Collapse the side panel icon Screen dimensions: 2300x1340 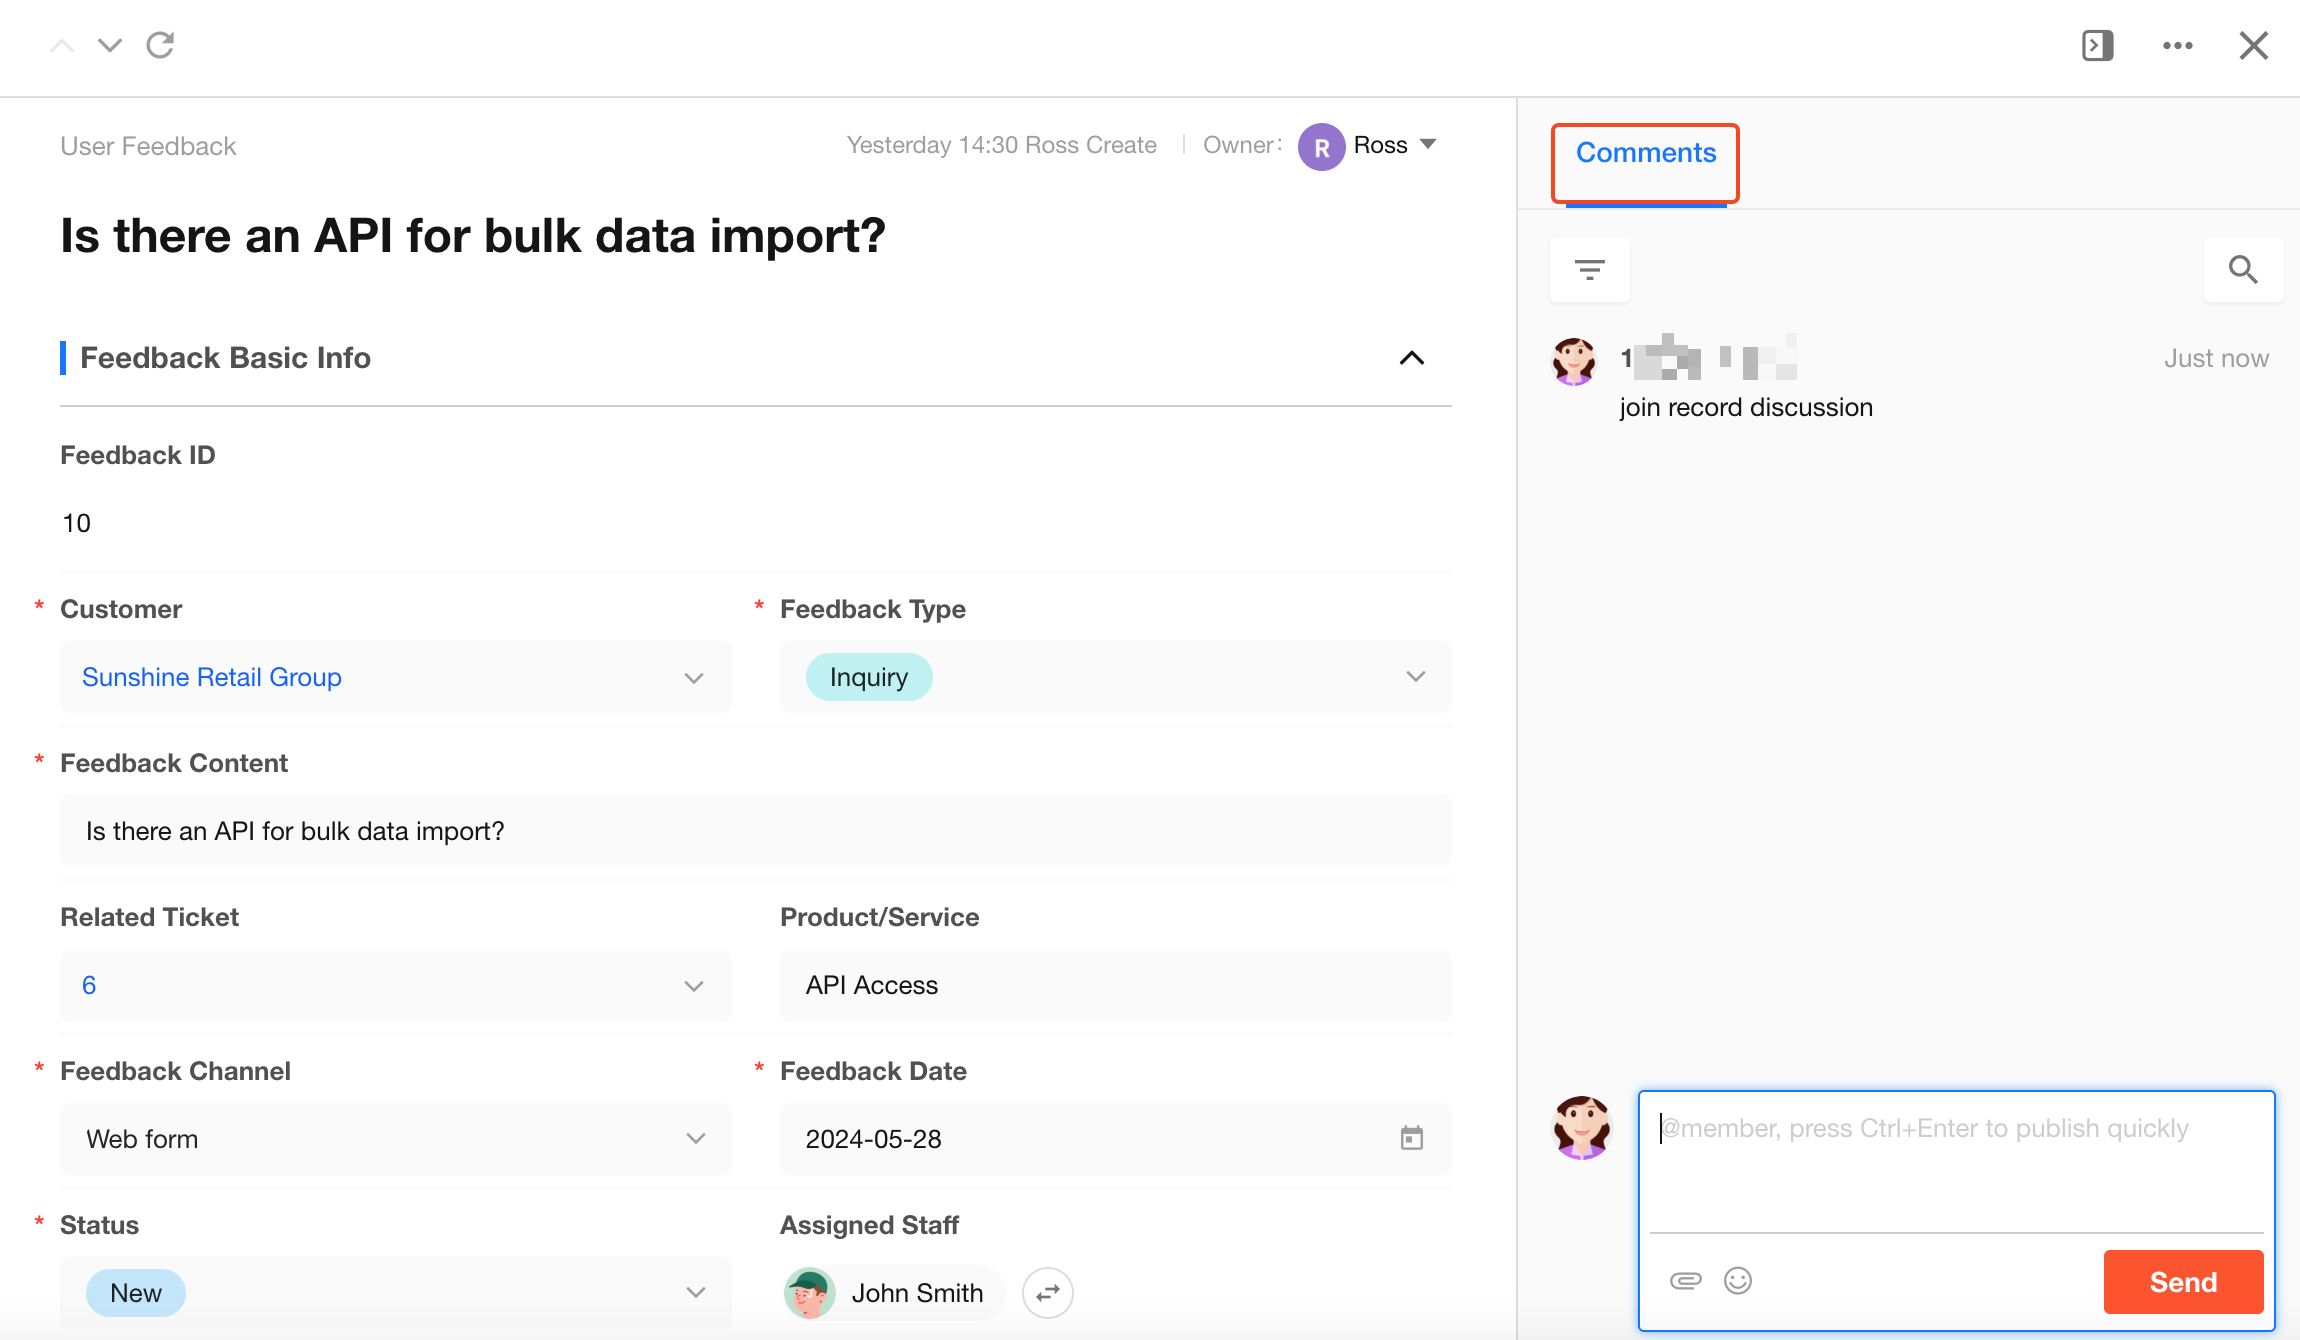tap(2097, 45)
